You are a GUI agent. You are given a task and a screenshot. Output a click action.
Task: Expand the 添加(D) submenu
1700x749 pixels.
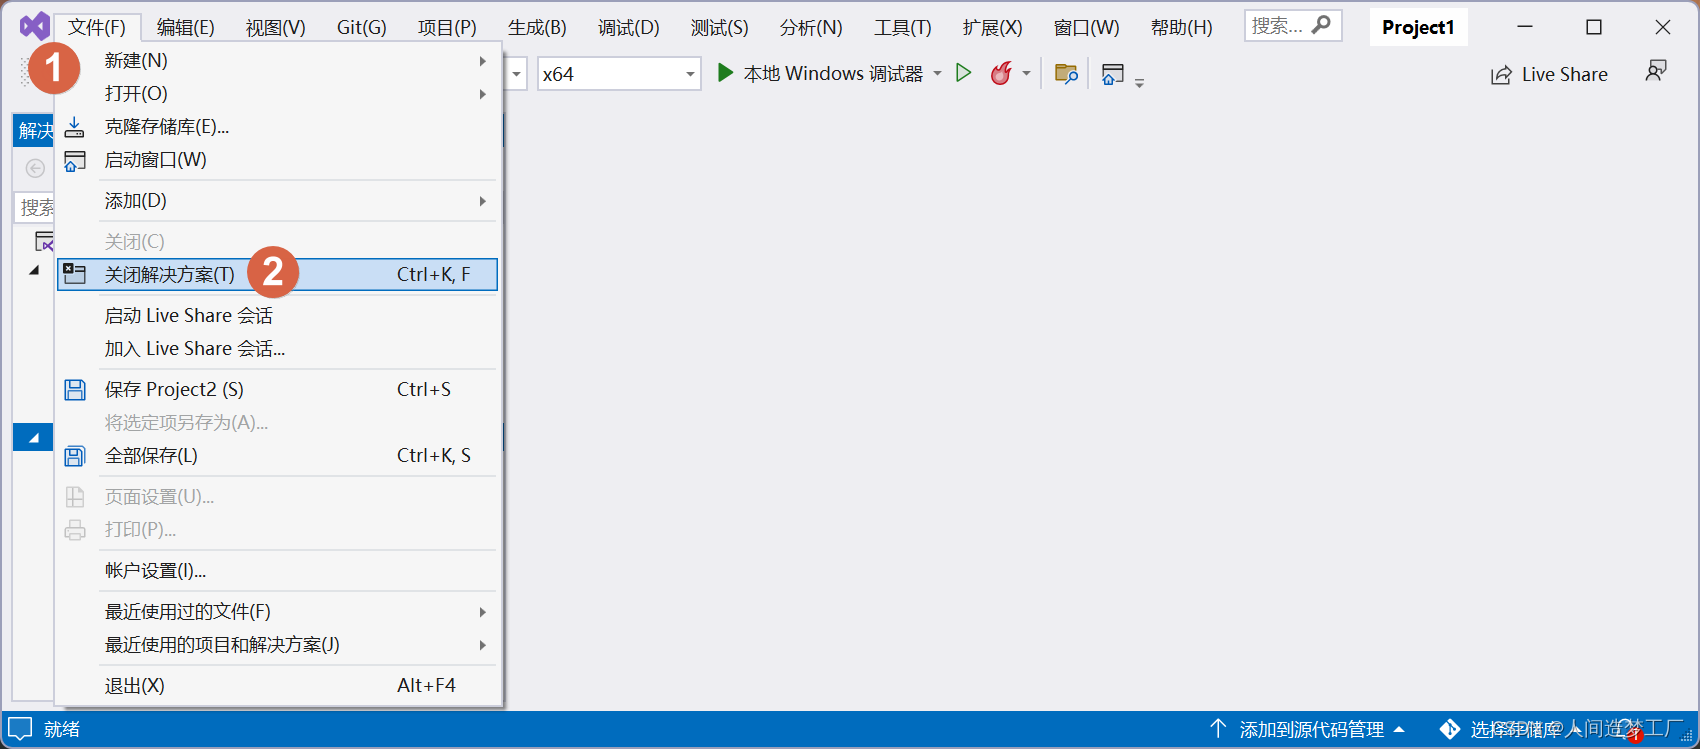coord(277,201)
